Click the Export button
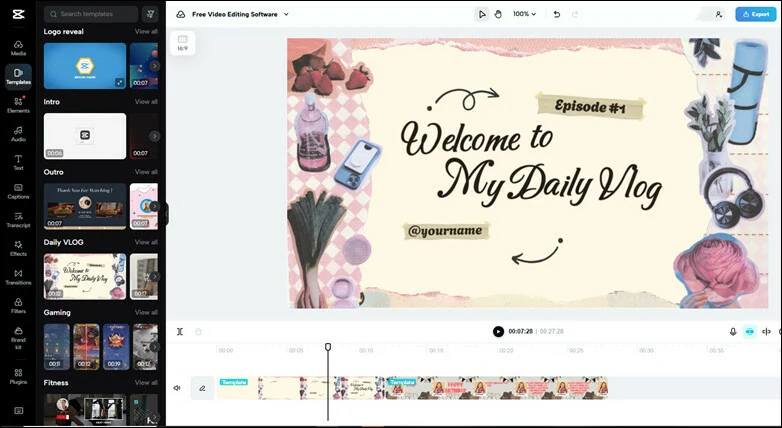 coord(756,14)
